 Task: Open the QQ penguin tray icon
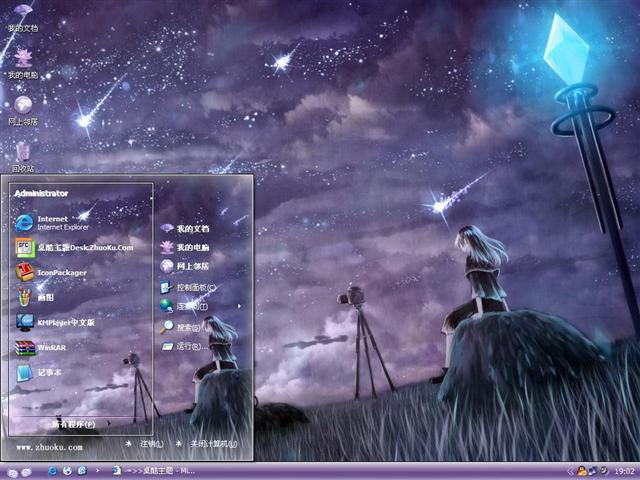tap(580, 471)
